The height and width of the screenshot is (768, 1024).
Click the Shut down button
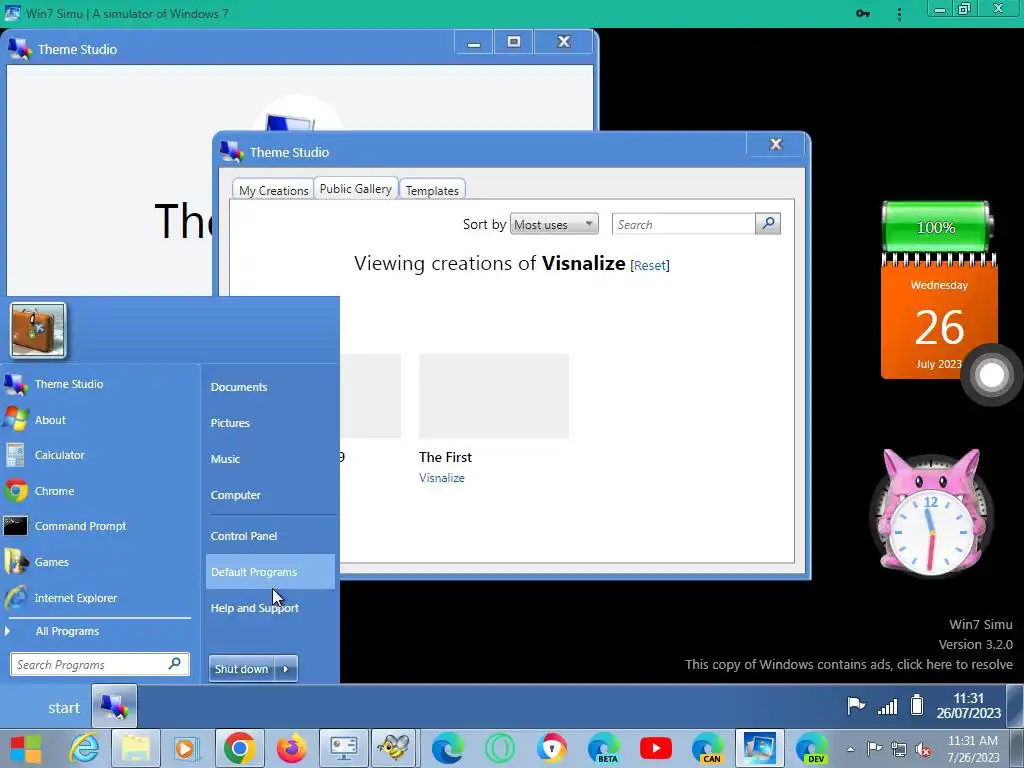pyautogui.click(x=242, y=669)
